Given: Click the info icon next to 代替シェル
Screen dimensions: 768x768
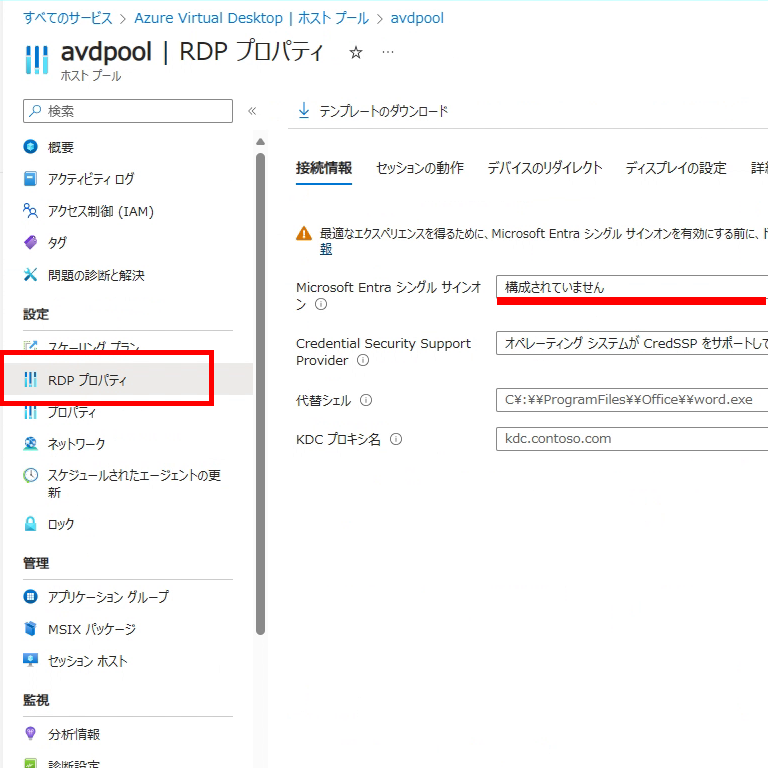Looking at the screenshot, I should point(366,400).
